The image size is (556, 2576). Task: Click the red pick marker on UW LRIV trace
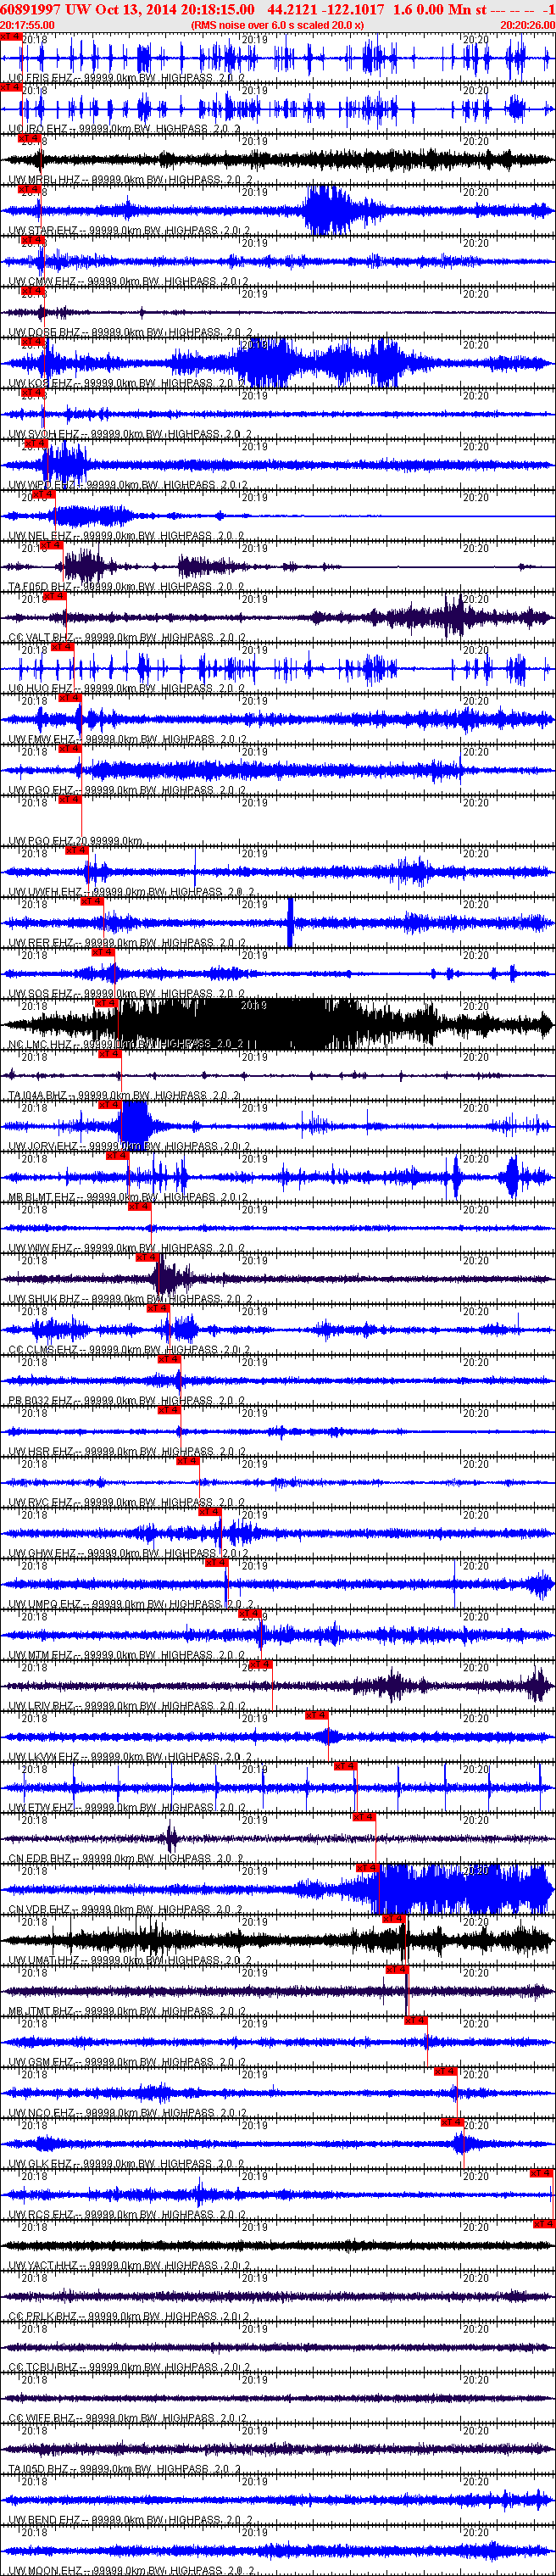(259, 1665)
